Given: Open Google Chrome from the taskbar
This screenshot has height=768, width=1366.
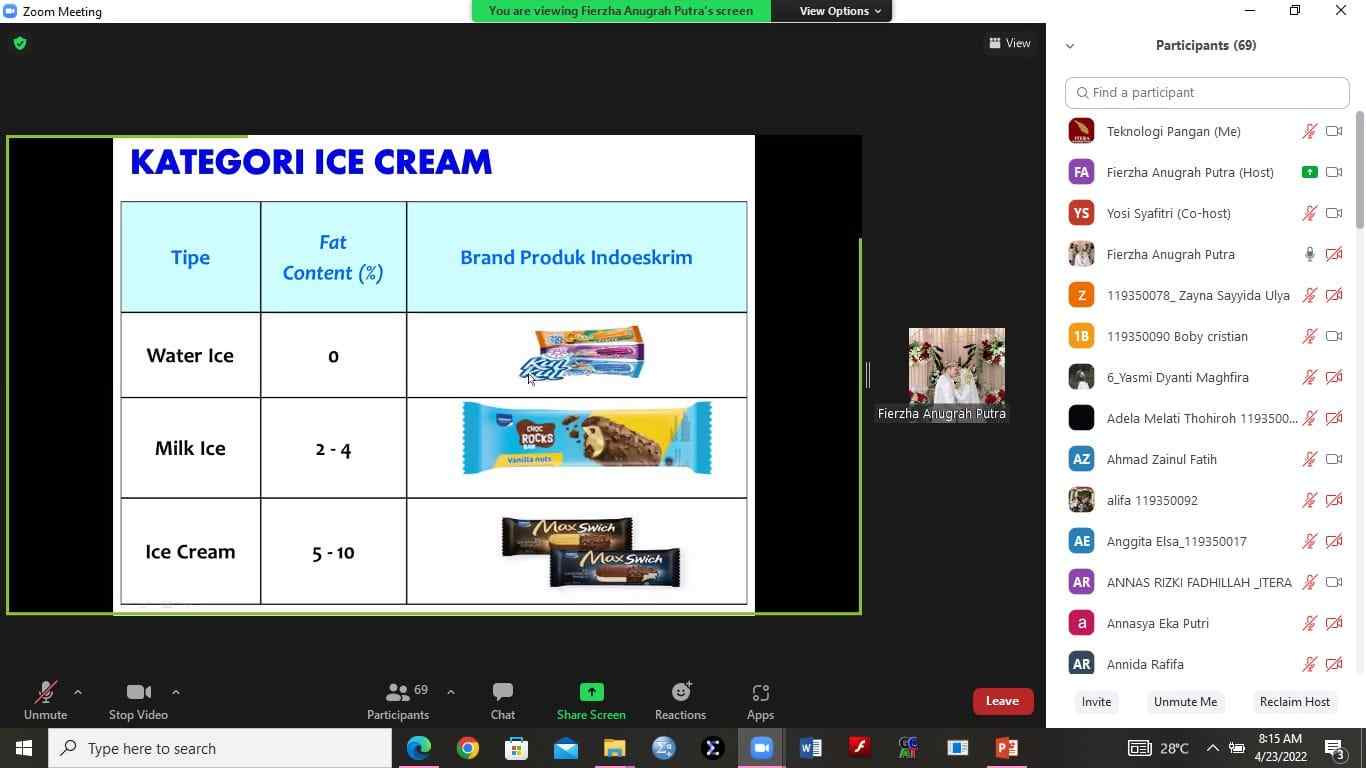Looking at the screenshot, I should (467, 748).
